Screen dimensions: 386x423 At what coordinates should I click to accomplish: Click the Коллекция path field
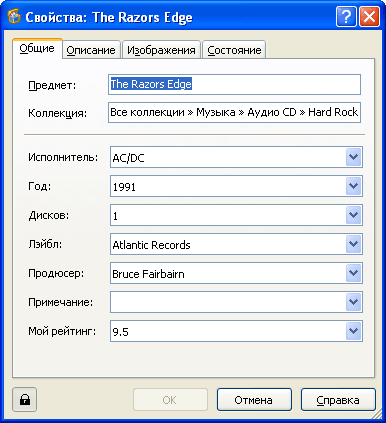(x=234, y=112)
